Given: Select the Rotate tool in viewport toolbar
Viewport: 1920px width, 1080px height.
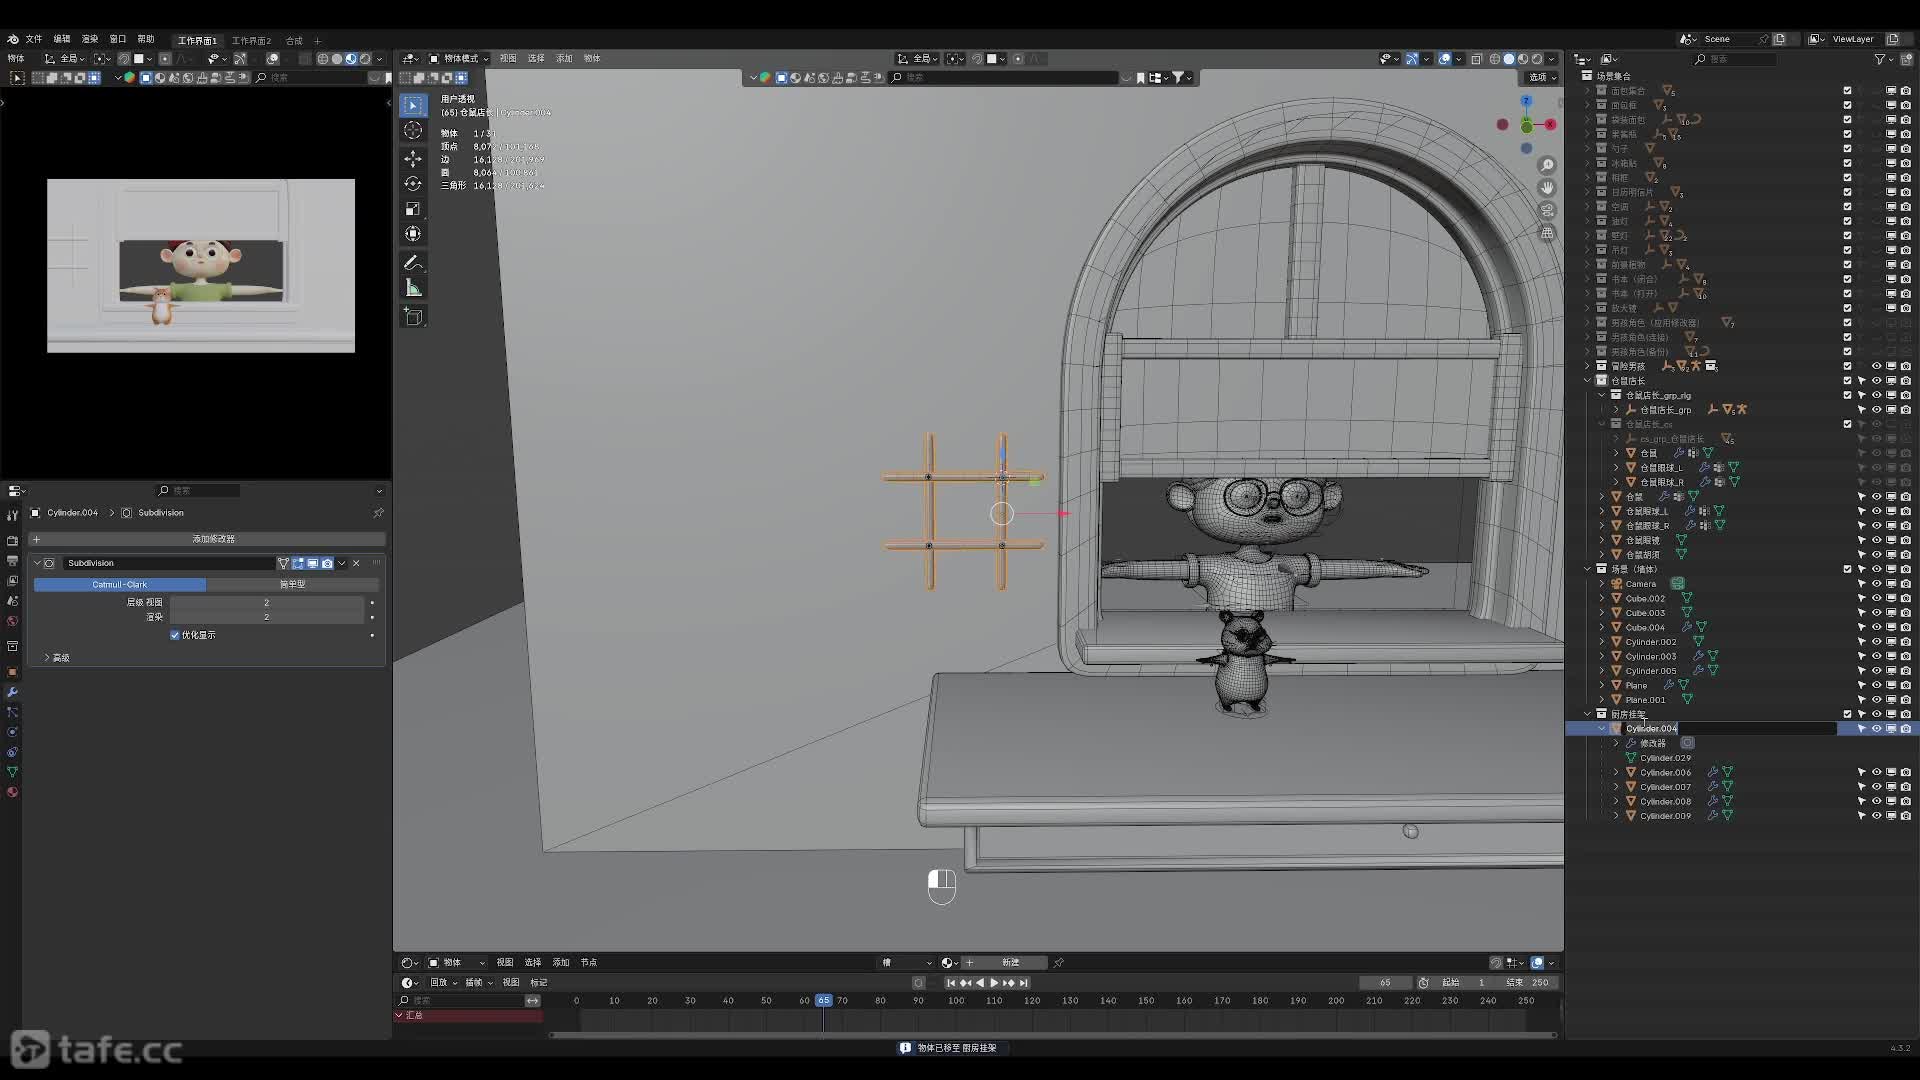Looking at the screenshot, I should tap(413, 184).
